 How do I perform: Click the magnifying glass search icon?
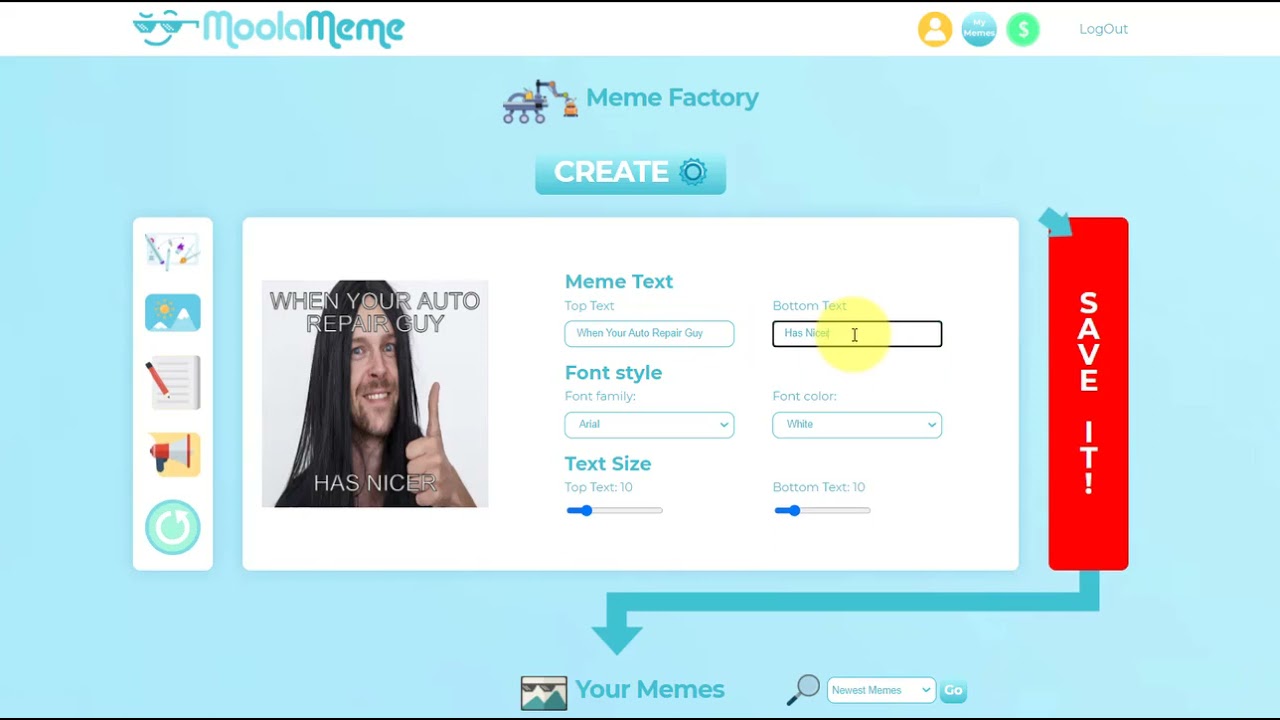tap(803, 690)
